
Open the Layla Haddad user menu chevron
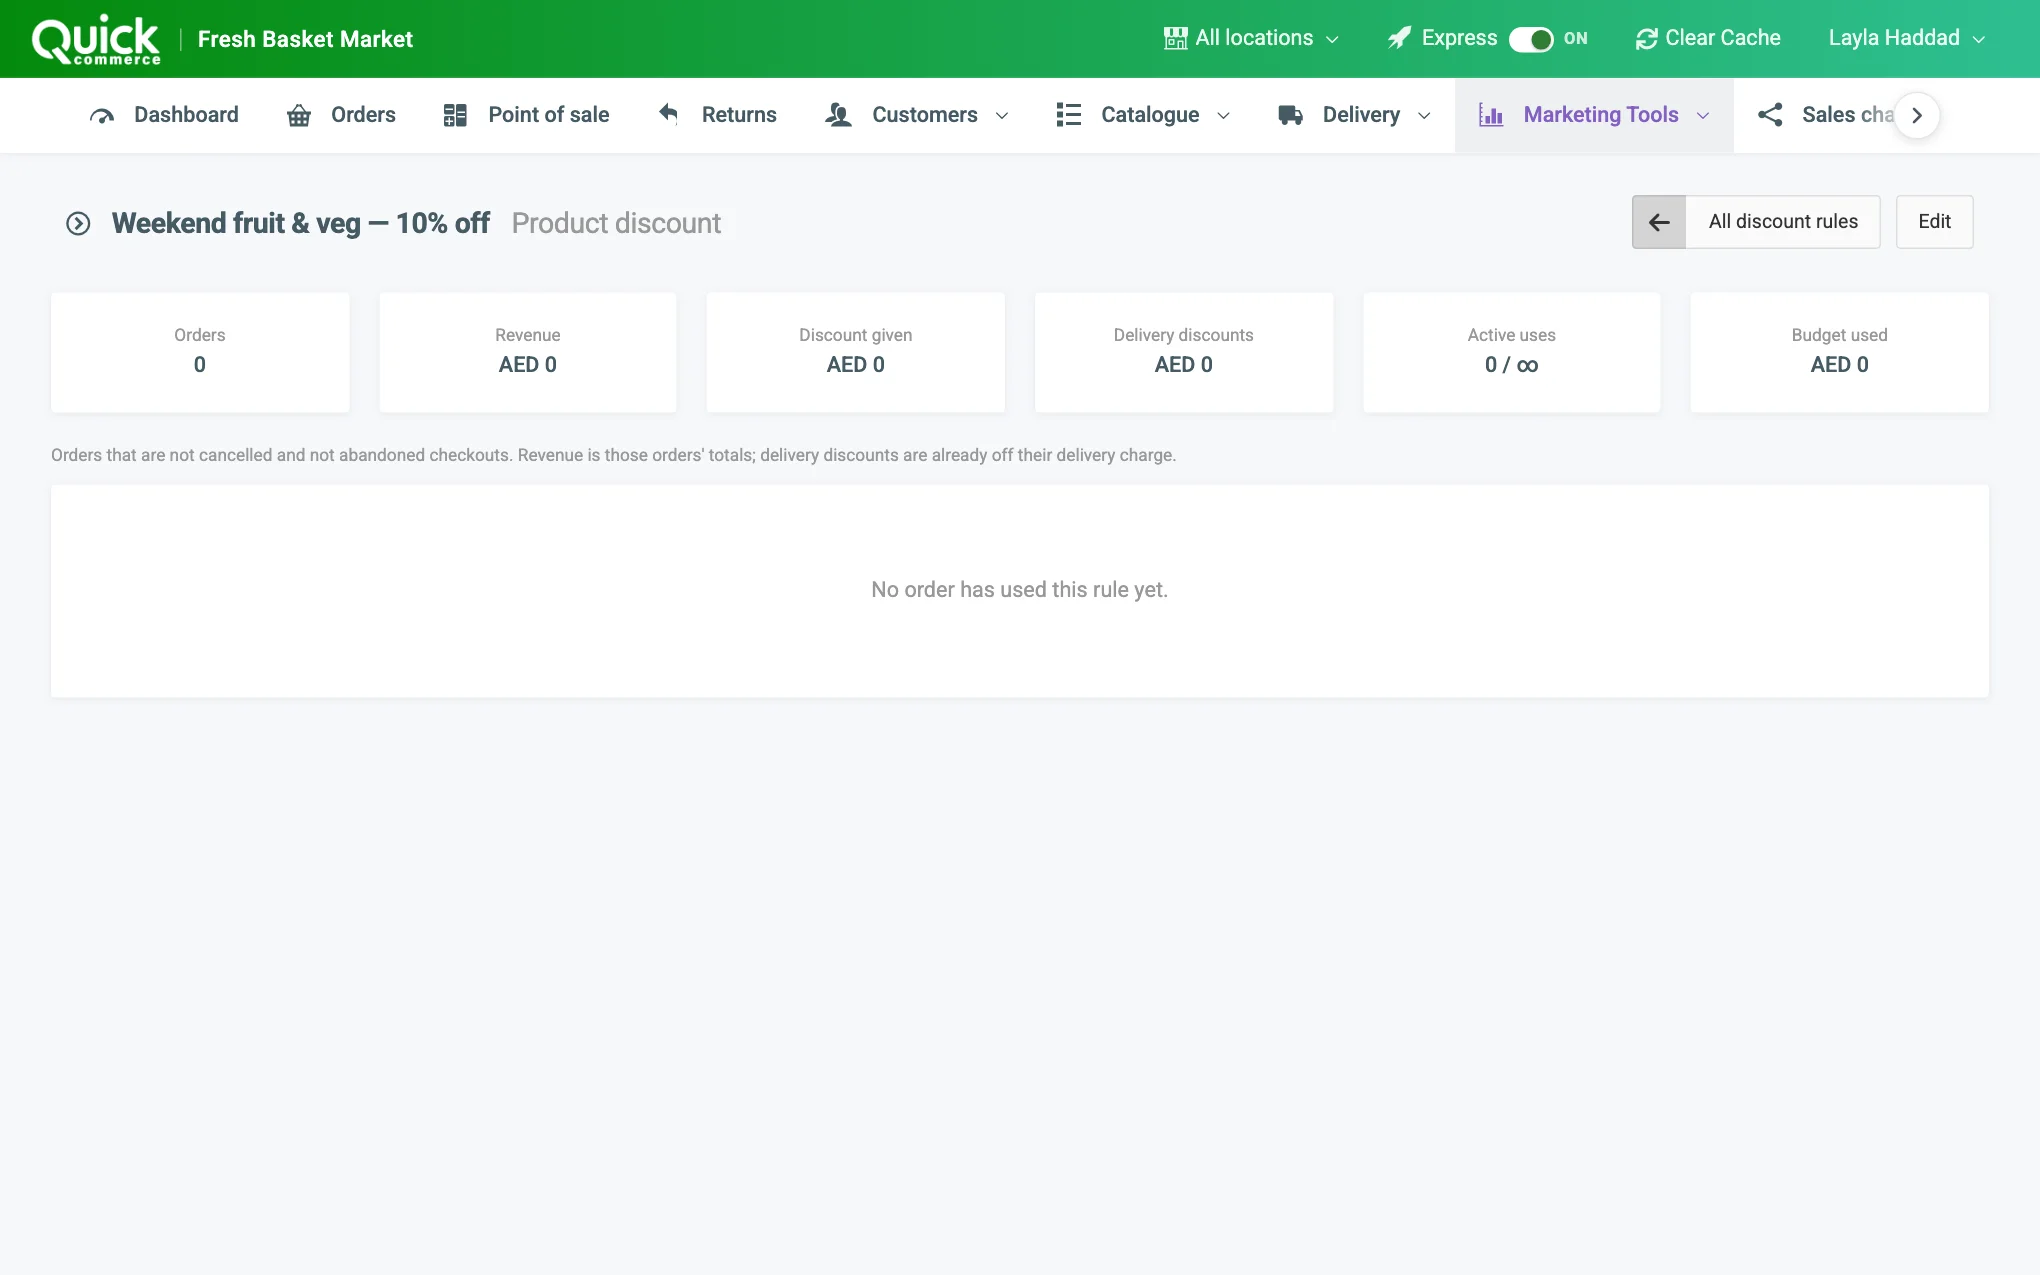pos(1979,39)
